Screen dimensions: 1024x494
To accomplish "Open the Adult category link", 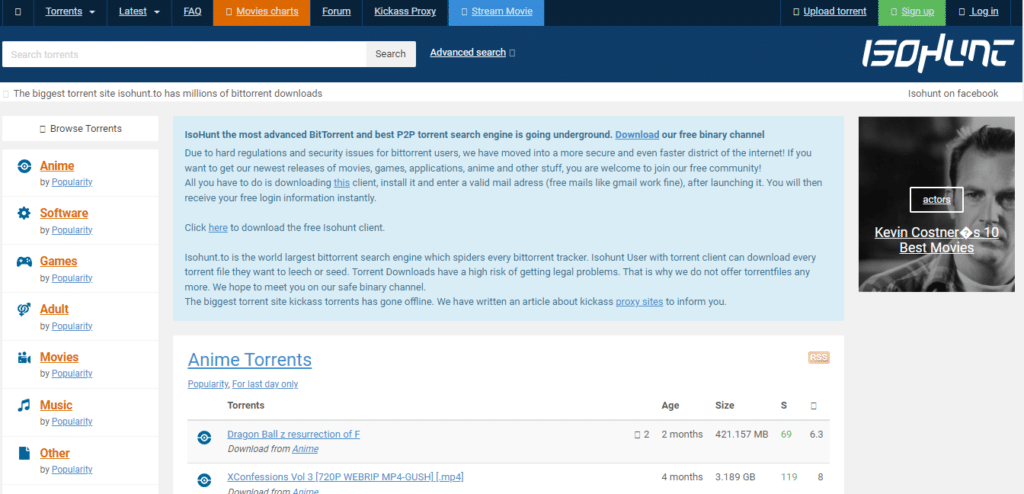I will [54, 309].
